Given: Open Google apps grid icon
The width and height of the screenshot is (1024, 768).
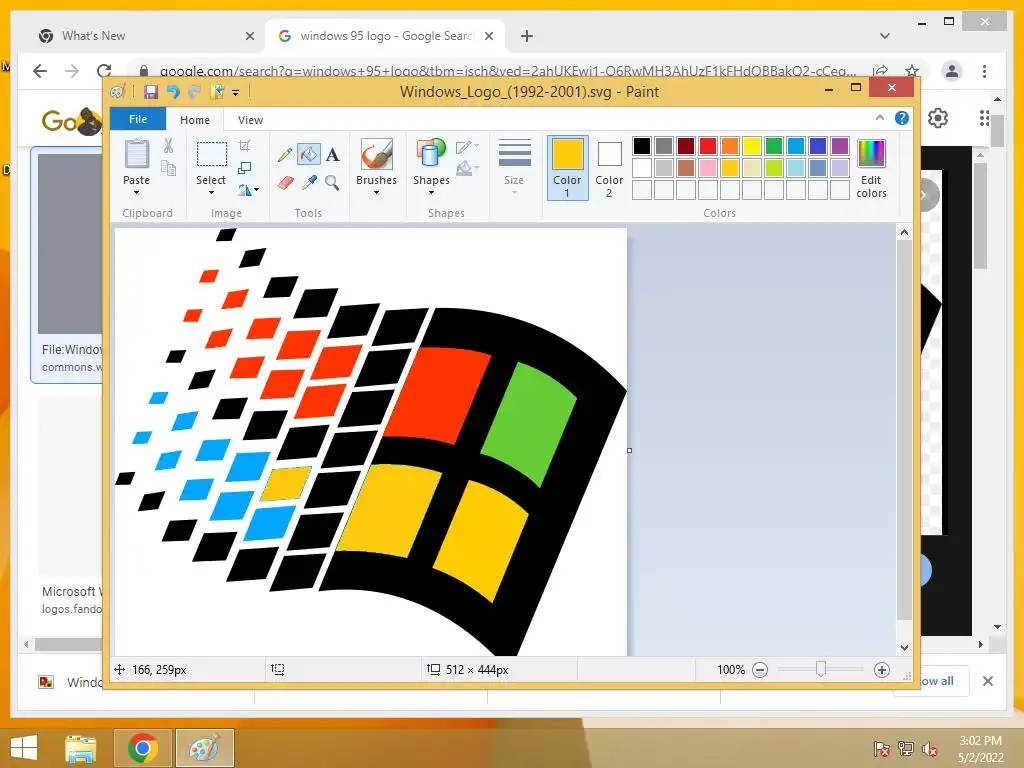Looking at the screenshot, I should [984, 118].
